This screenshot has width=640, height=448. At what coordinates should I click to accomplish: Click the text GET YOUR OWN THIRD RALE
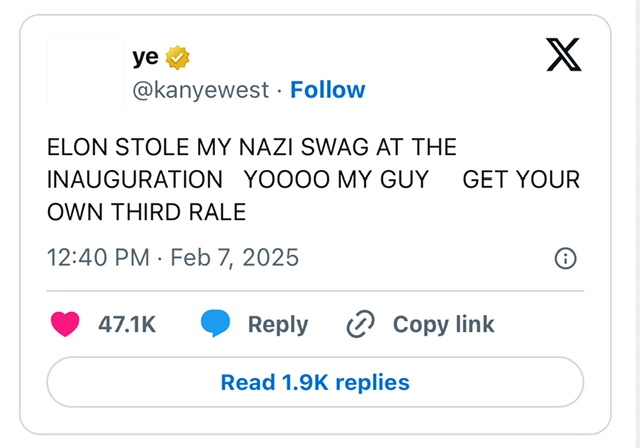[520, 180]
